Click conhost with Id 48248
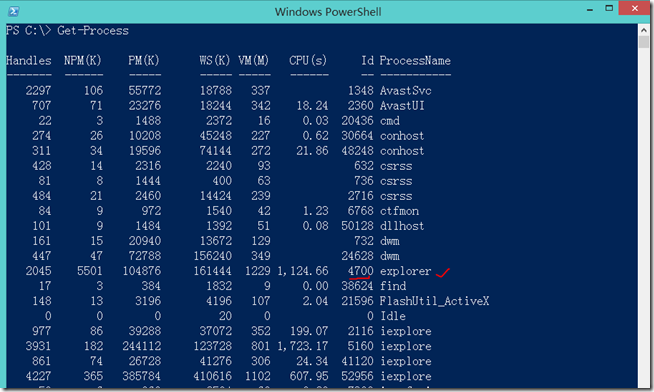Image resolution: width=654 pixels, height=392 pixels. [402, 151]
